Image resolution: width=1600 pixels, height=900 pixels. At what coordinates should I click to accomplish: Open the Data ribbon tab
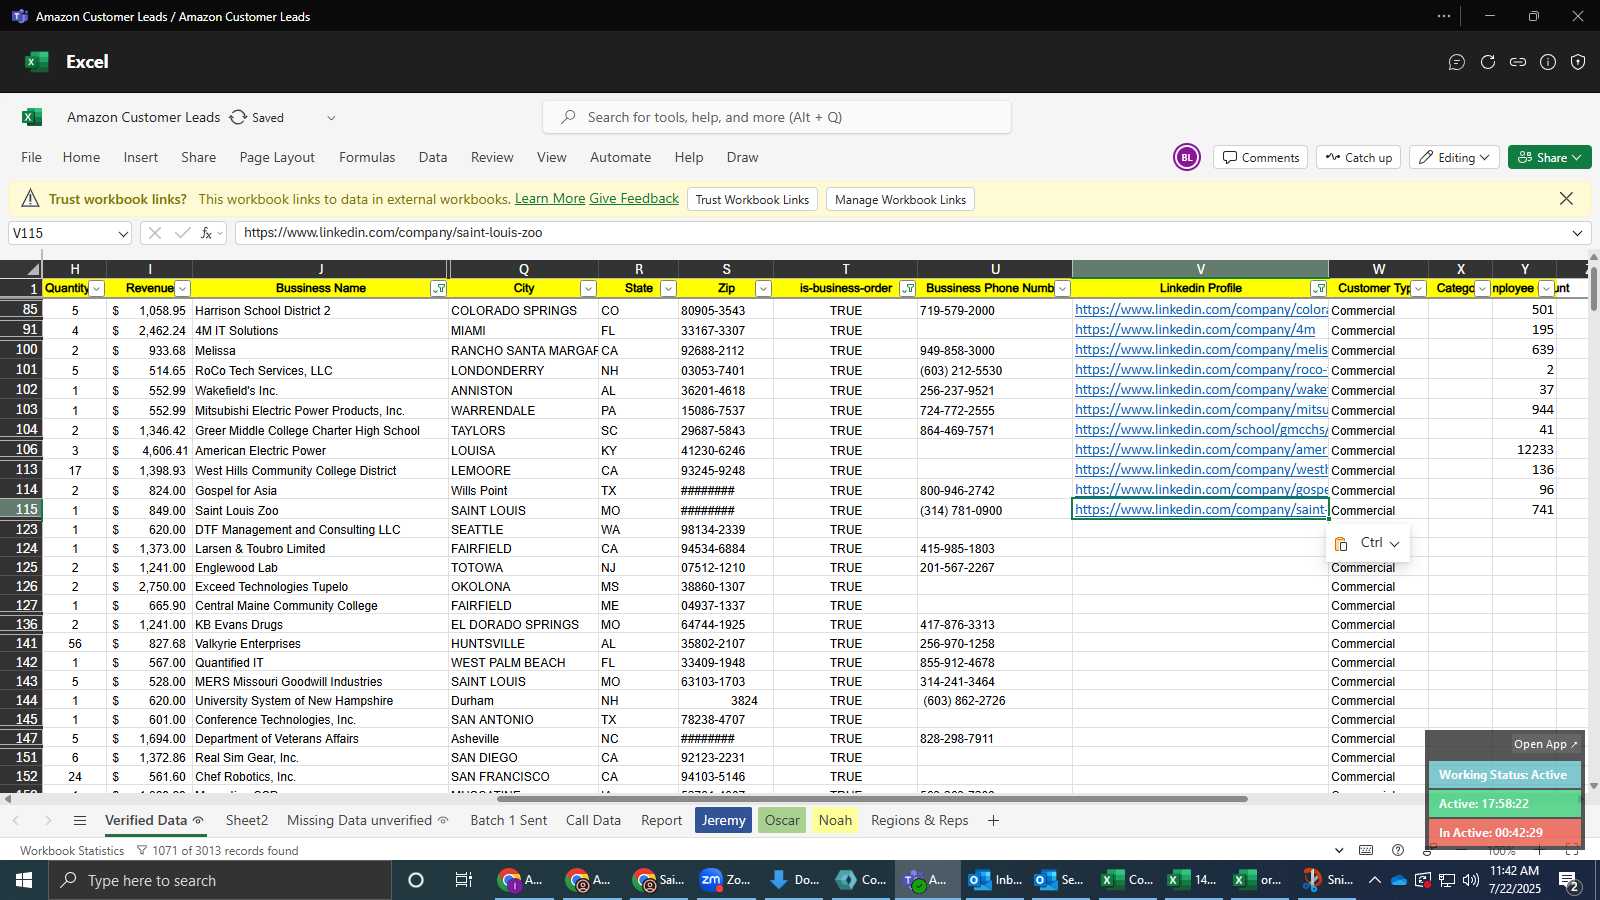click(x=433, y=157)
